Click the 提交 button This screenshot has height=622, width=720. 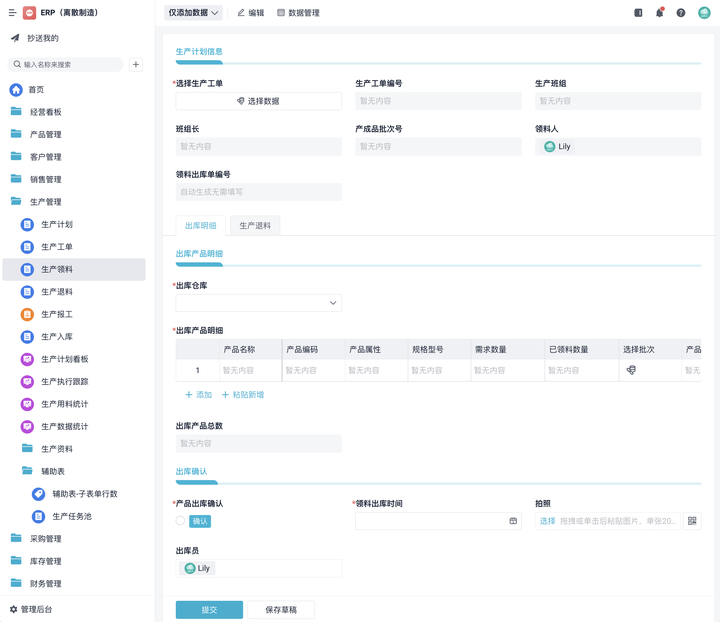[x=209, y=609]
